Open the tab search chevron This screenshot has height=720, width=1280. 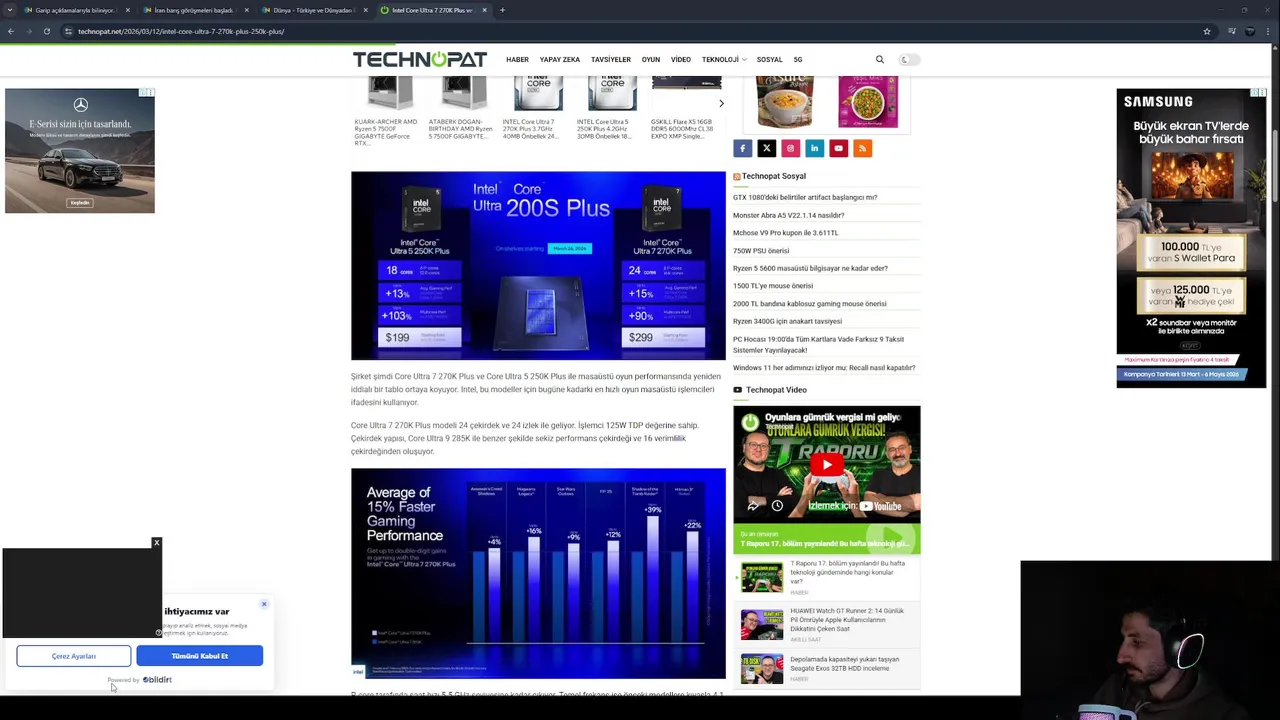coord(10,10)
